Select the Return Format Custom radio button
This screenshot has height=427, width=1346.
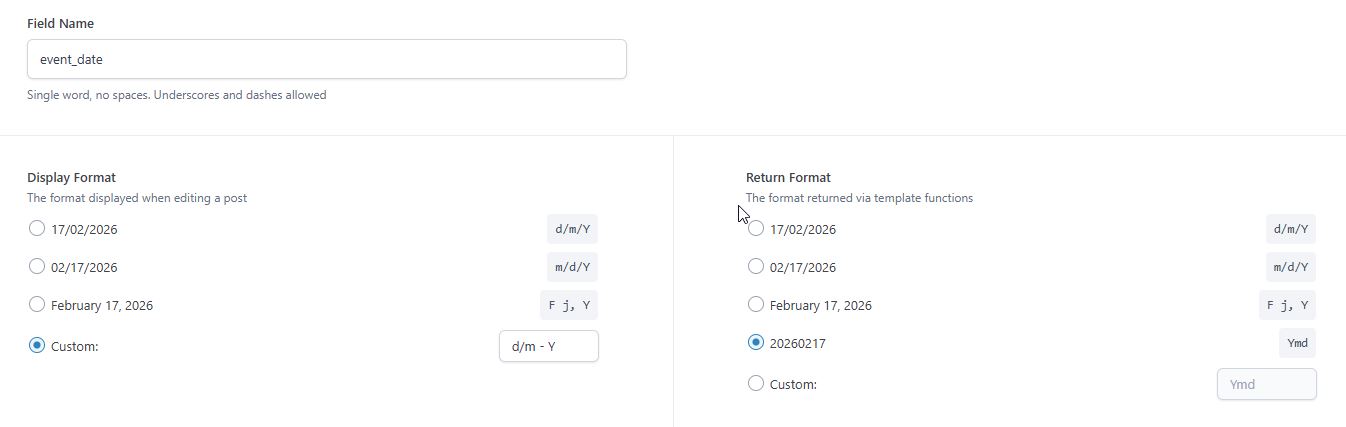point(756,384)
